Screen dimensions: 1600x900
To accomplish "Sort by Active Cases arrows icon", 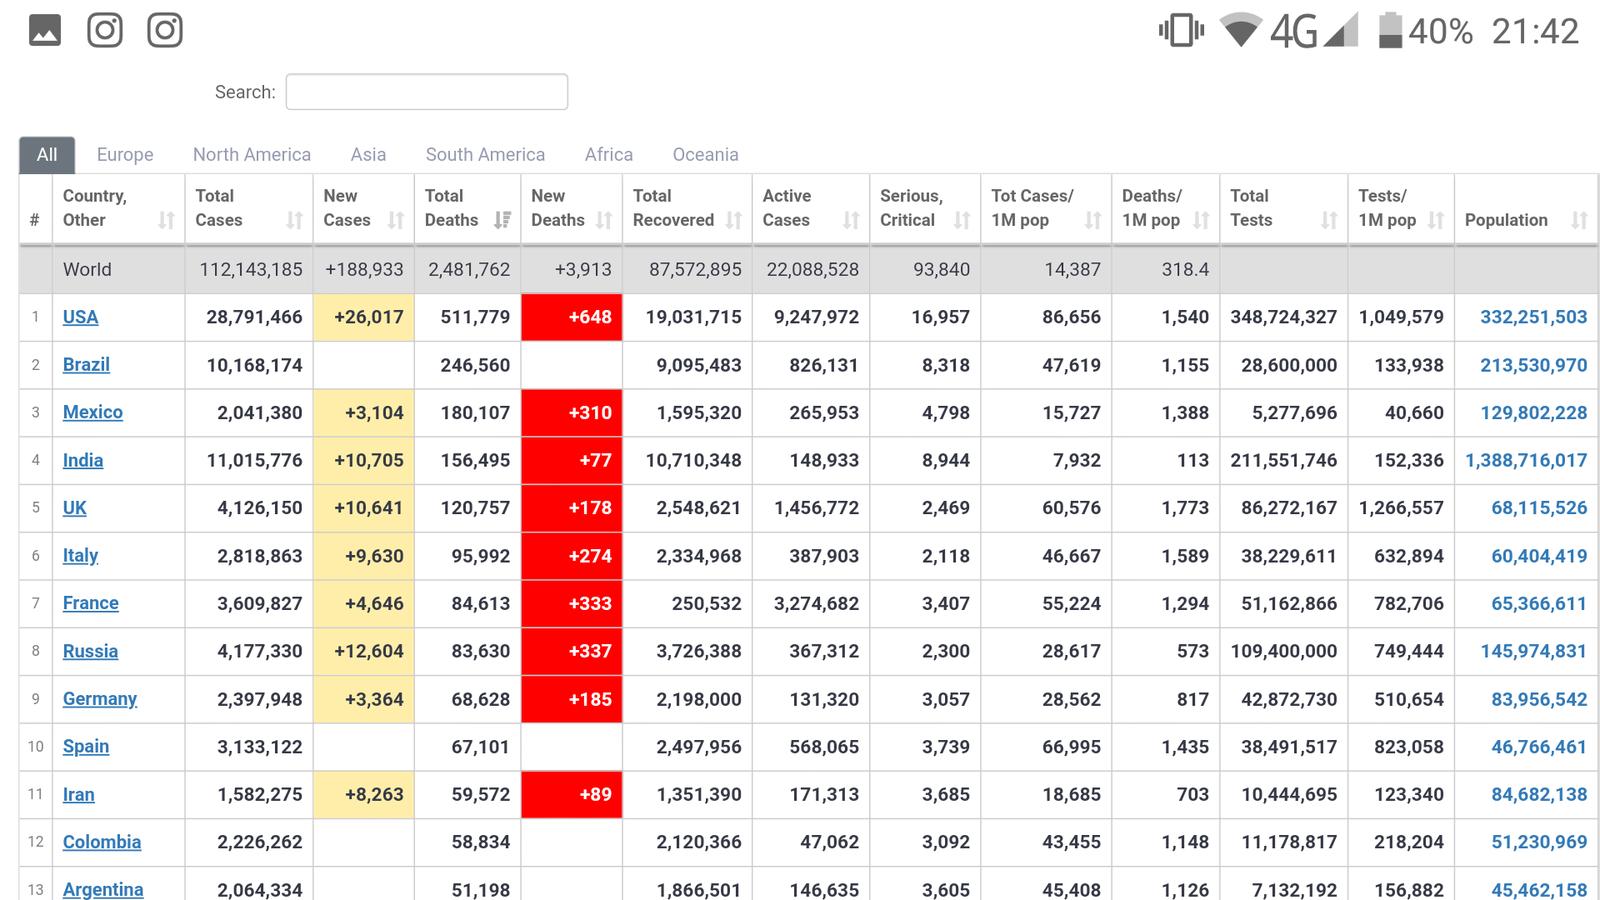I will (851, 220).
